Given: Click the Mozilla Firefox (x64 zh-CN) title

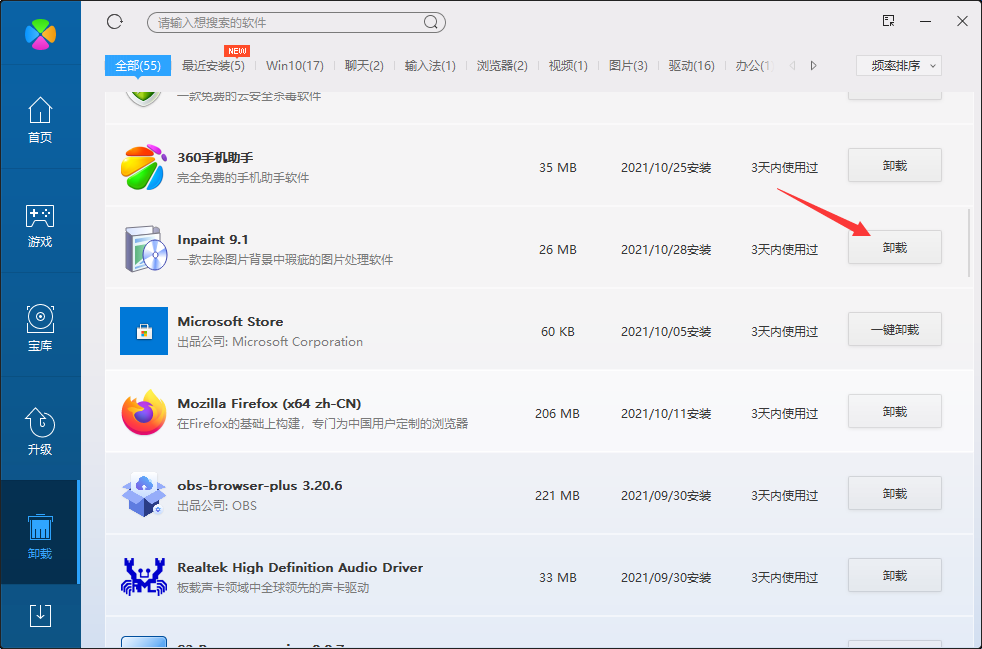Looking at the screenshot, I should tap(269, 403).
